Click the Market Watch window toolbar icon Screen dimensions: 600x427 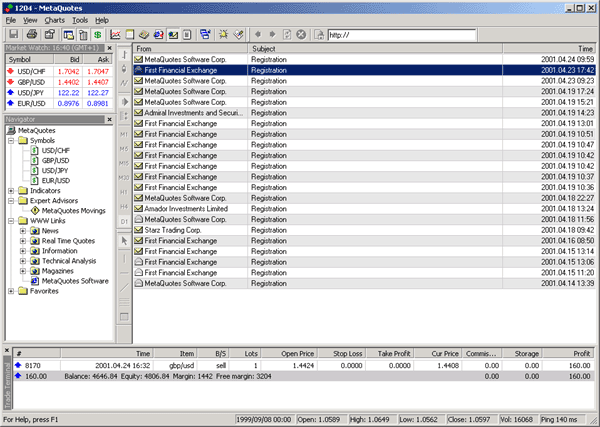tap(69, 35)
